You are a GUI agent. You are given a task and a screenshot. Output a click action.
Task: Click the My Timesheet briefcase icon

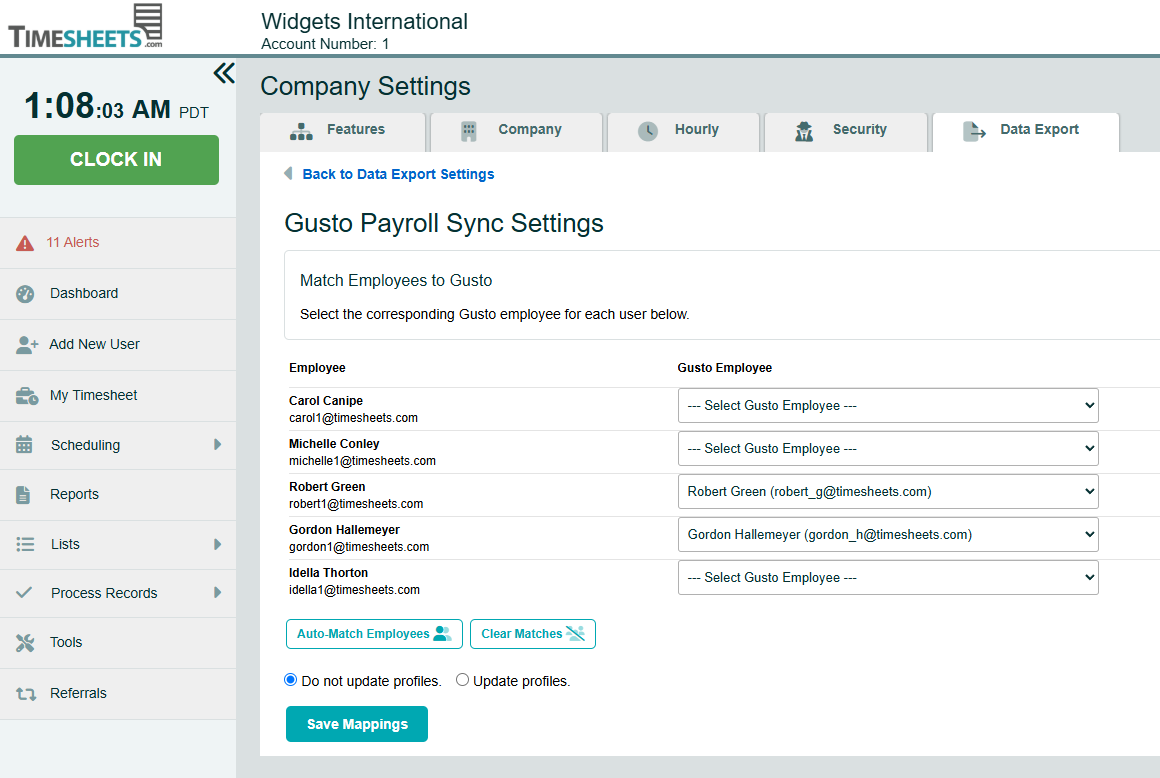point(27,396)
